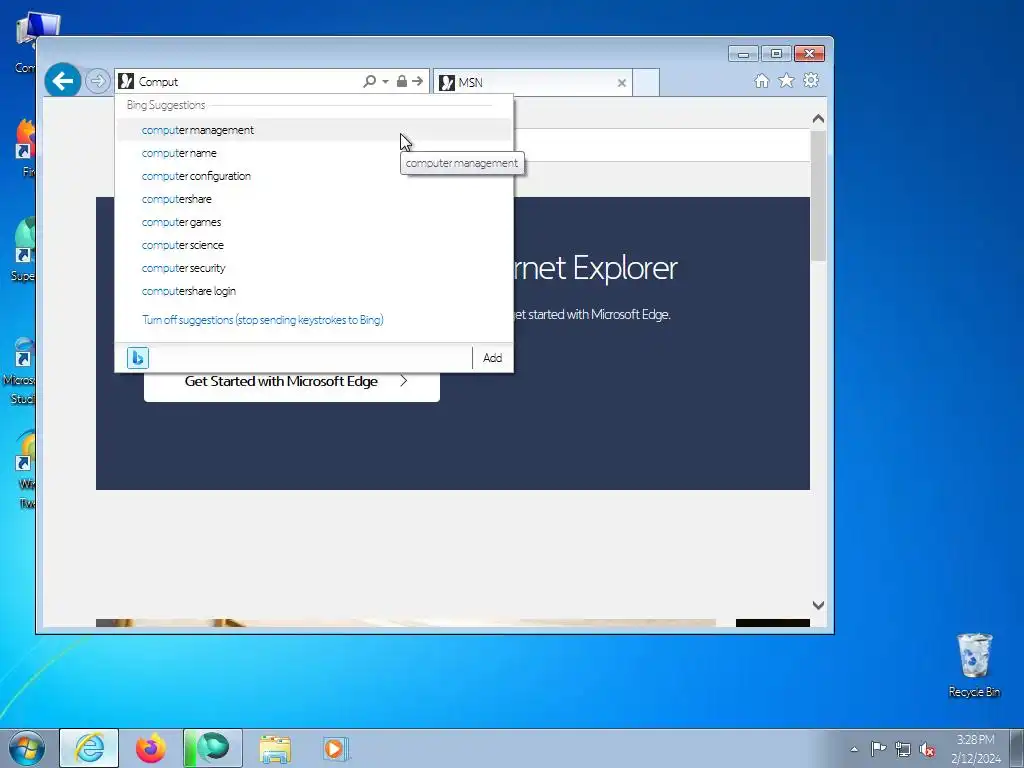
Task: Open the Tools gear menu
Action: pyautogui.click(x=811, y=80)
